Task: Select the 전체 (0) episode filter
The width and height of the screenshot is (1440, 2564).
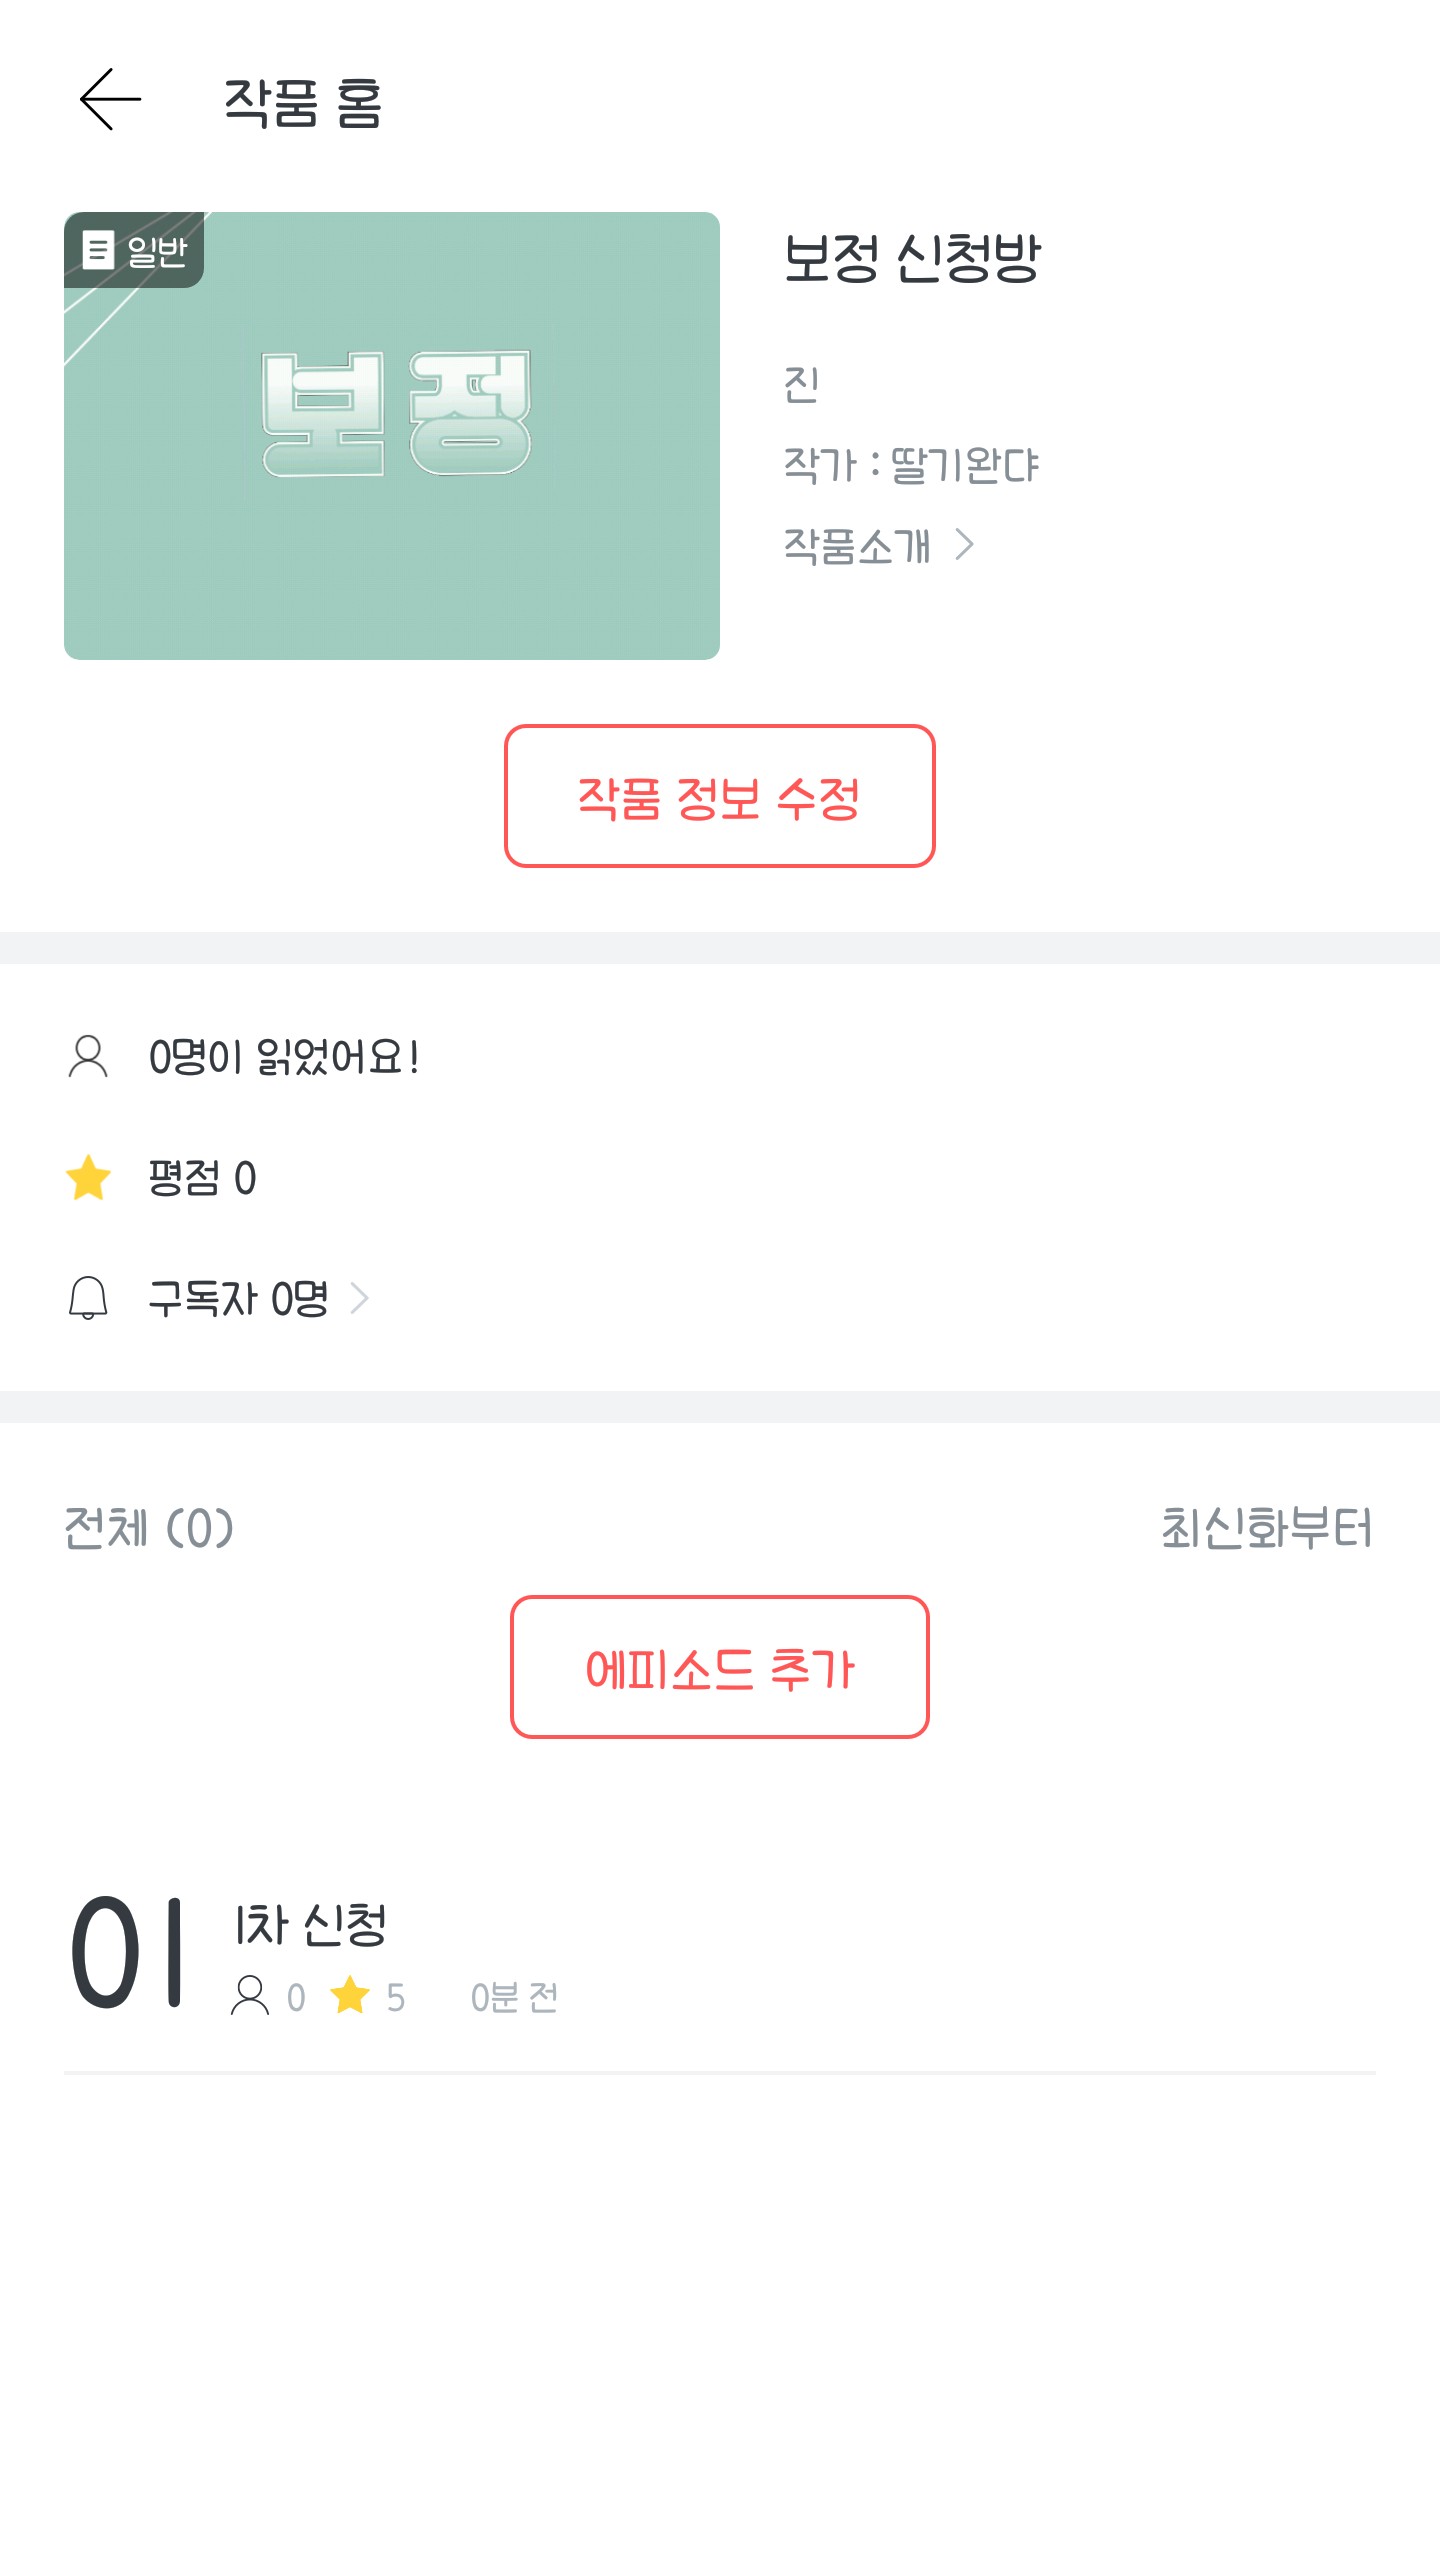Action: click(x=149, y=1528)
